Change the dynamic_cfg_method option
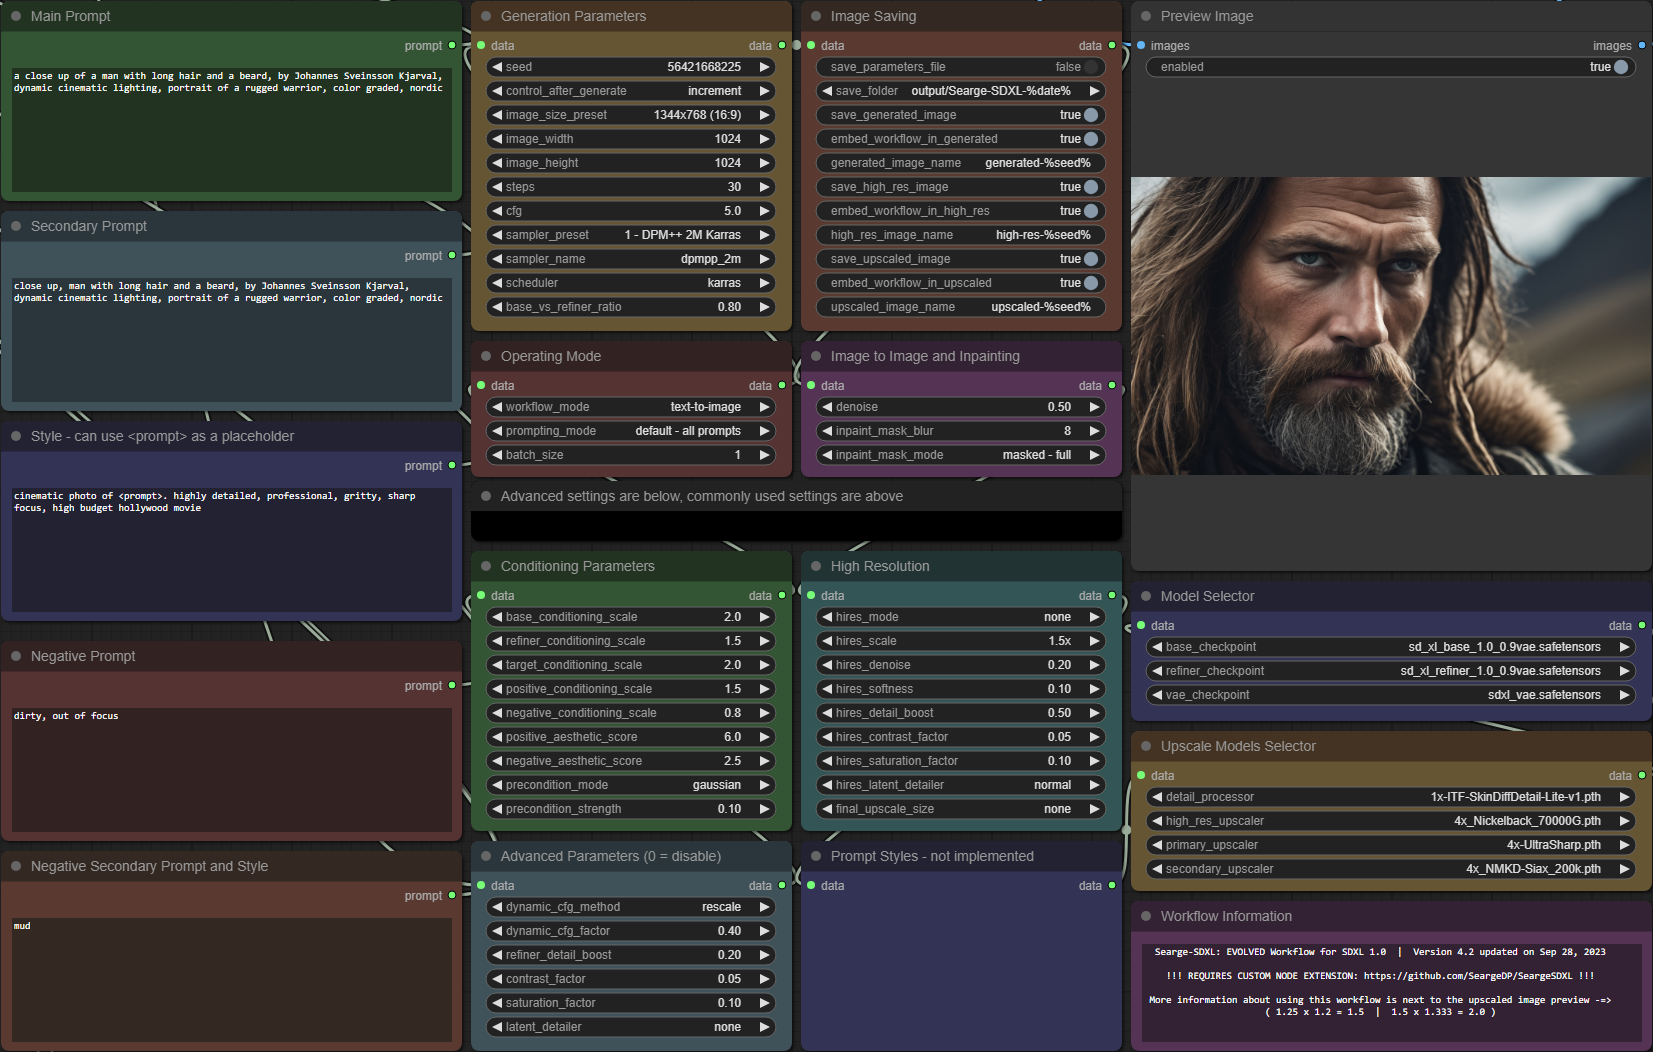This screenshot has height=1052, width=1653. click(631, 907)
